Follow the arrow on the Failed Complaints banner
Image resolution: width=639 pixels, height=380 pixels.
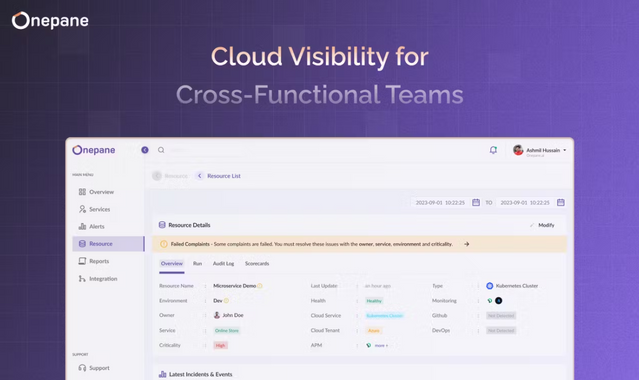467,244
